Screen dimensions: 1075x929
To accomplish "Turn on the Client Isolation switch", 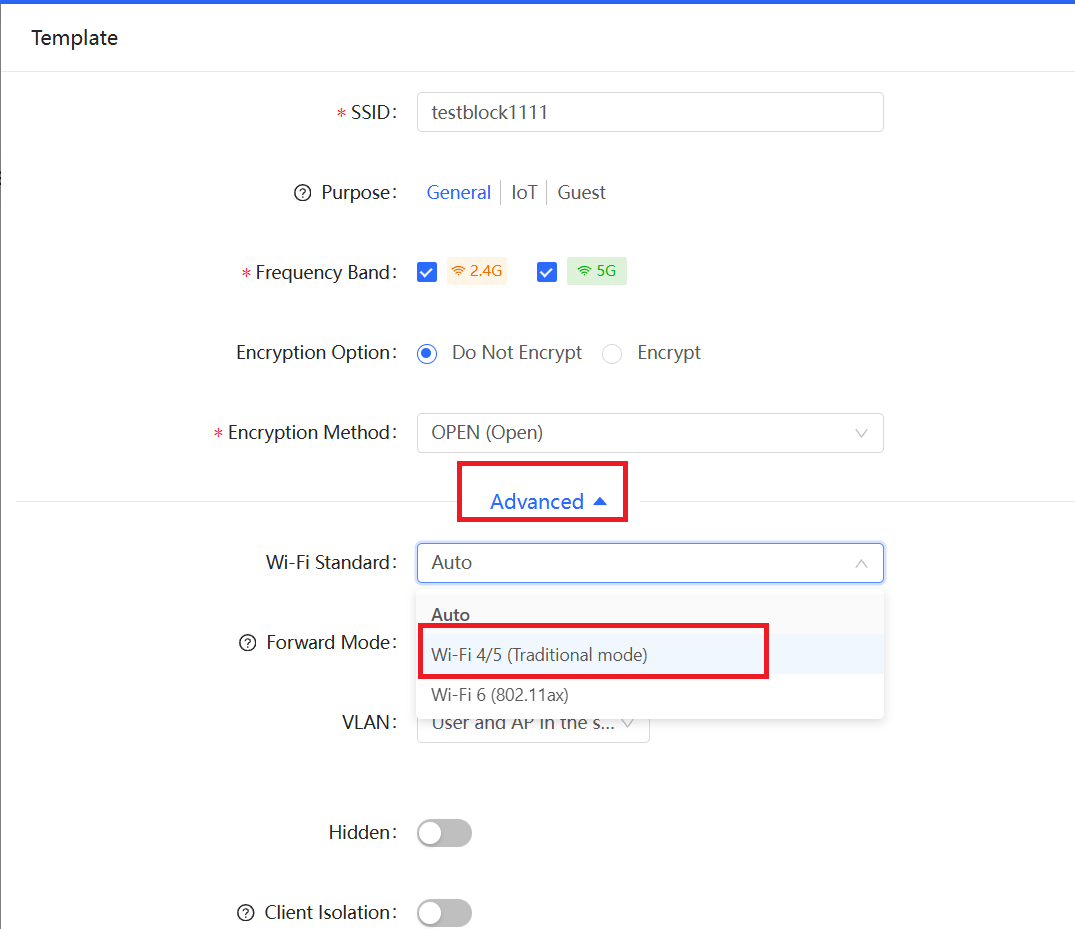I will [444, 913].
